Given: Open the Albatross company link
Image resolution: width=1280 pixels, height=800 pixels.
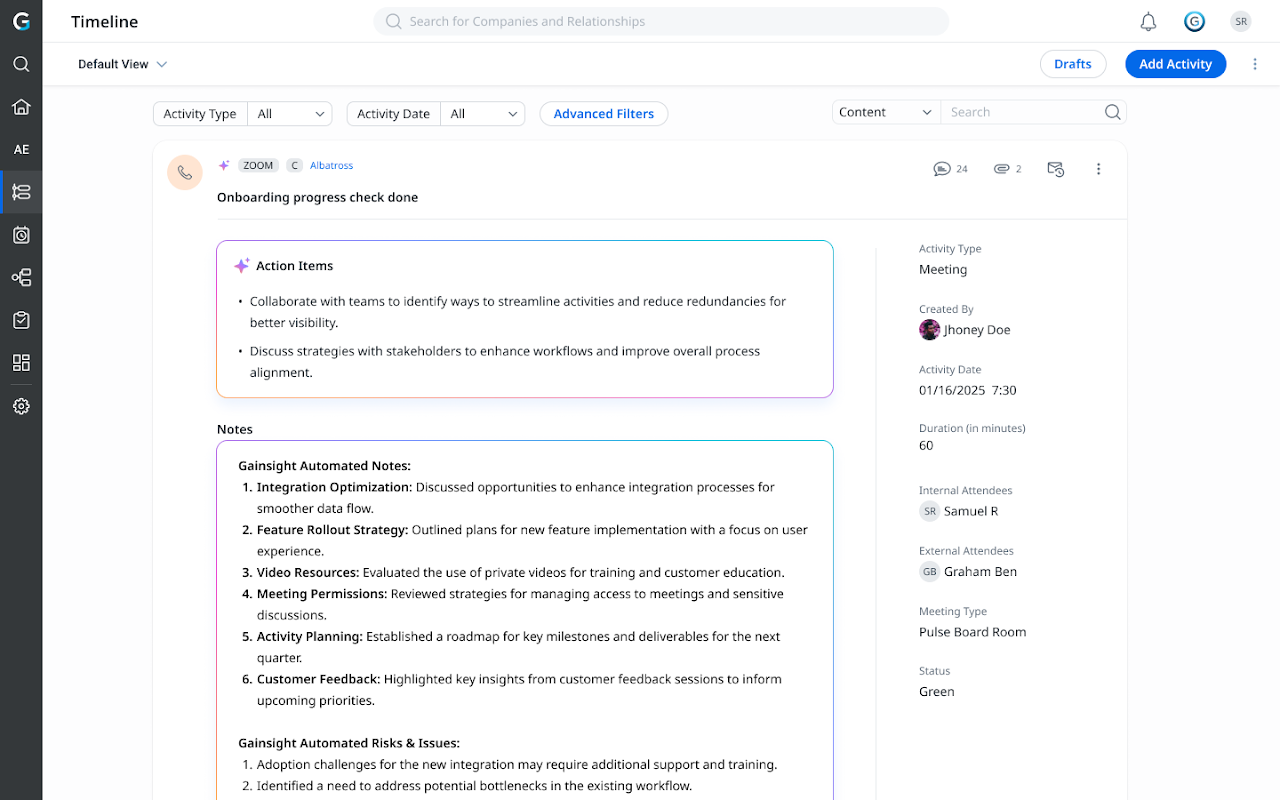Looking at the screenshot, I should tap(331, 166).
